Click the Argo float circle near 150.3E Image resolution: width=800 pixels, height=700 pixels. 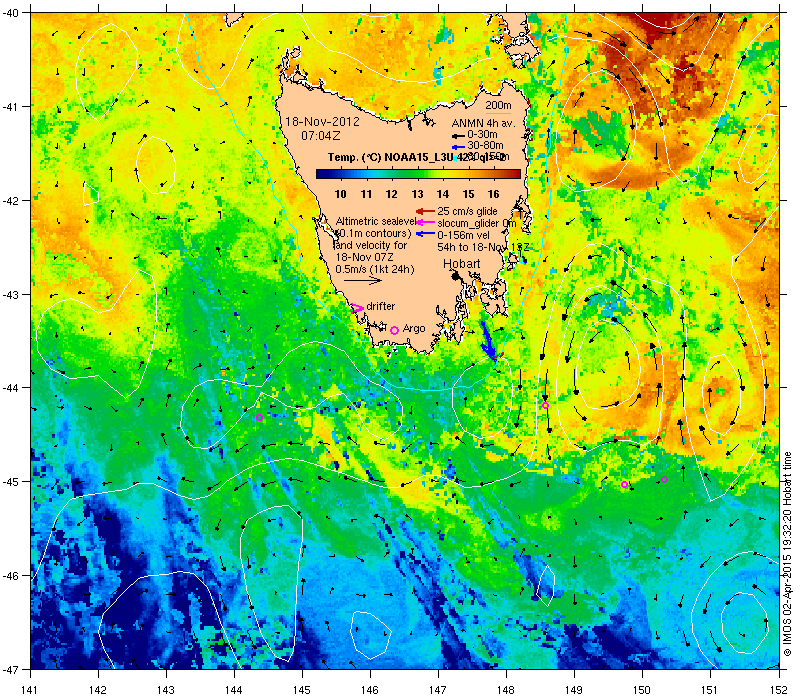(x=664, y=480)
